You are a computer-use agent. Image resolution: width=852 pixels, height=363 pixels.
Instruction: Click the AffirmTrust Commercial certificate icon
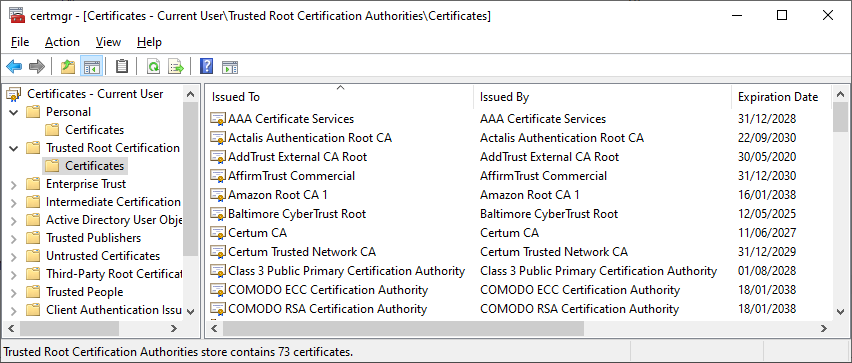pos(218,176)
